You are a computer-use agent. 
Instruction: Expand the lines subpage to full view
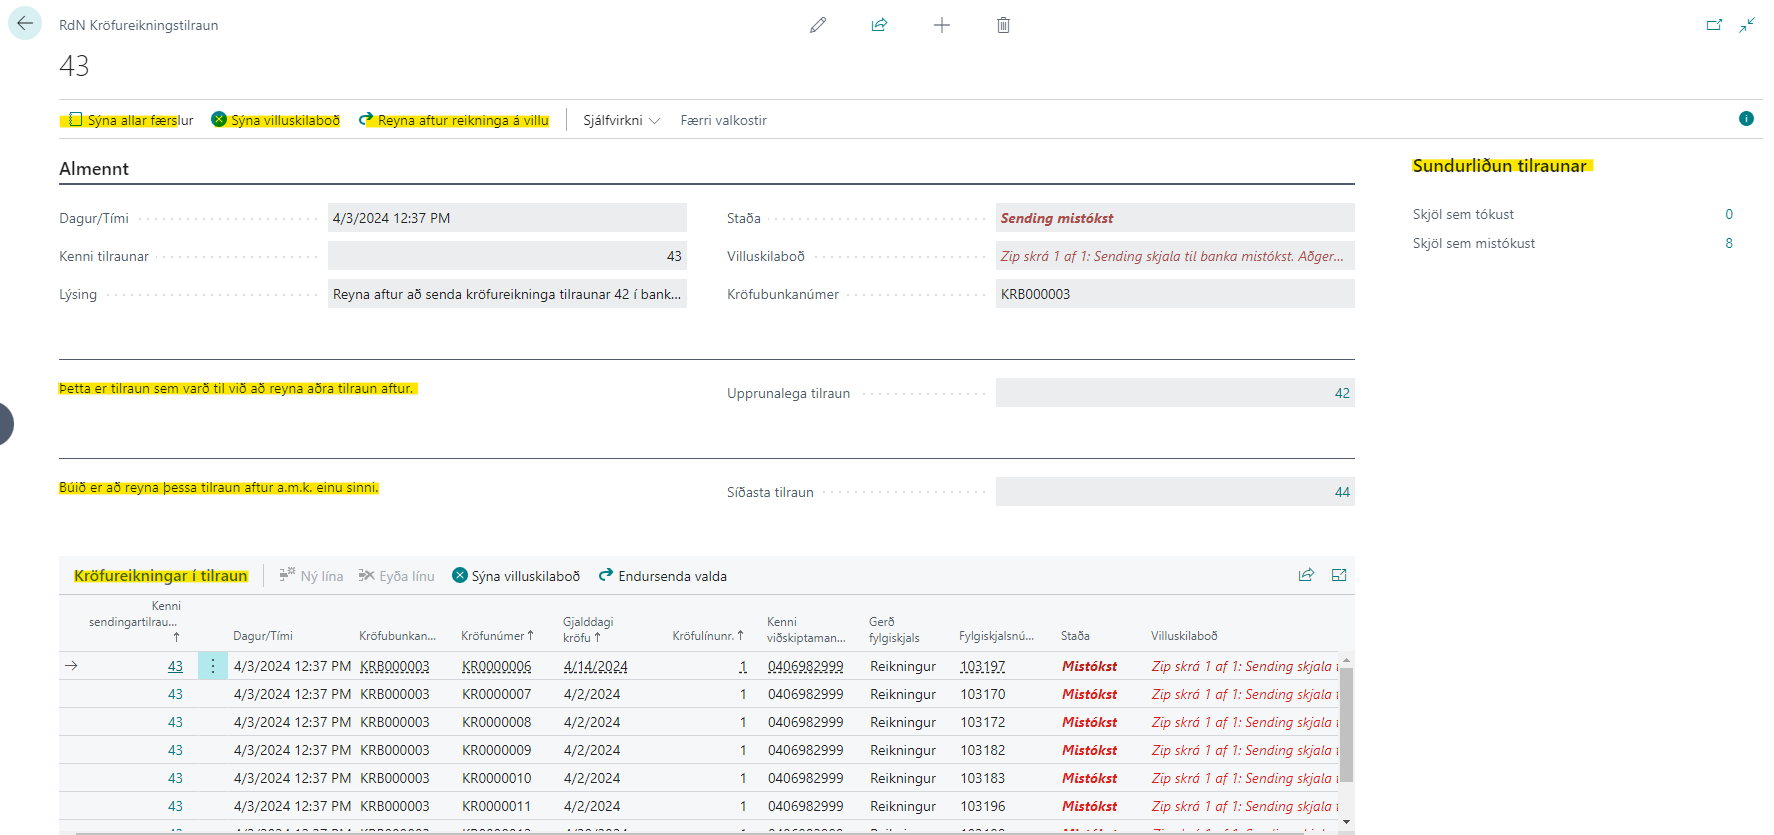click(1339, 575)
